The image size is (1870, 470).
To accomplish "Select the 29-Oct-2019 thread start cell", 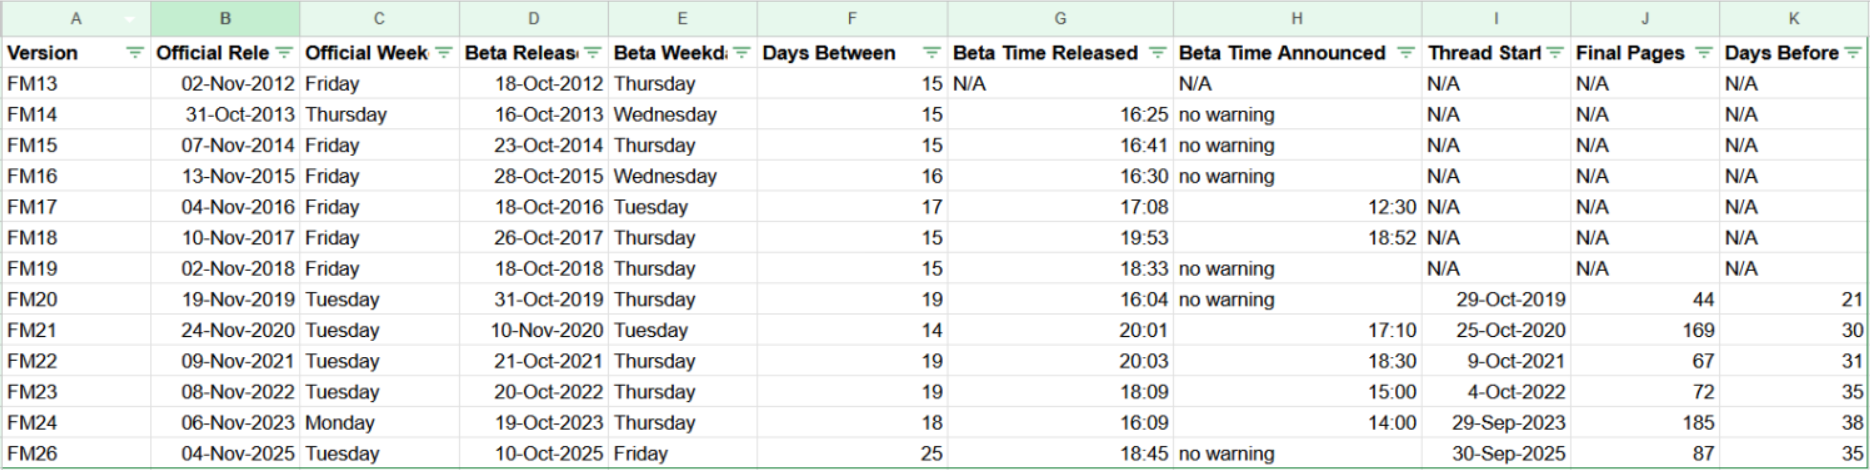I will 1496,299.
